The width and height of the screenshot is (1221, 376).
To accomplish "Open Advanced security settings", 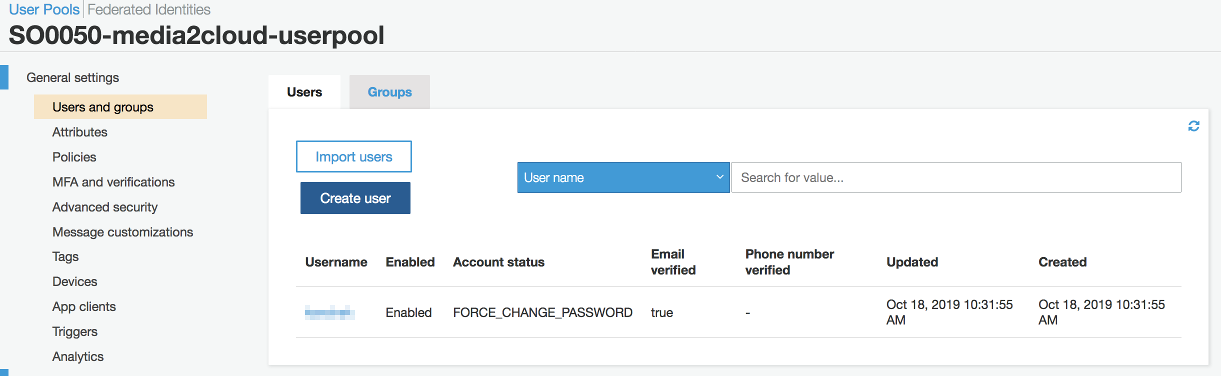I will pos(105,207).
